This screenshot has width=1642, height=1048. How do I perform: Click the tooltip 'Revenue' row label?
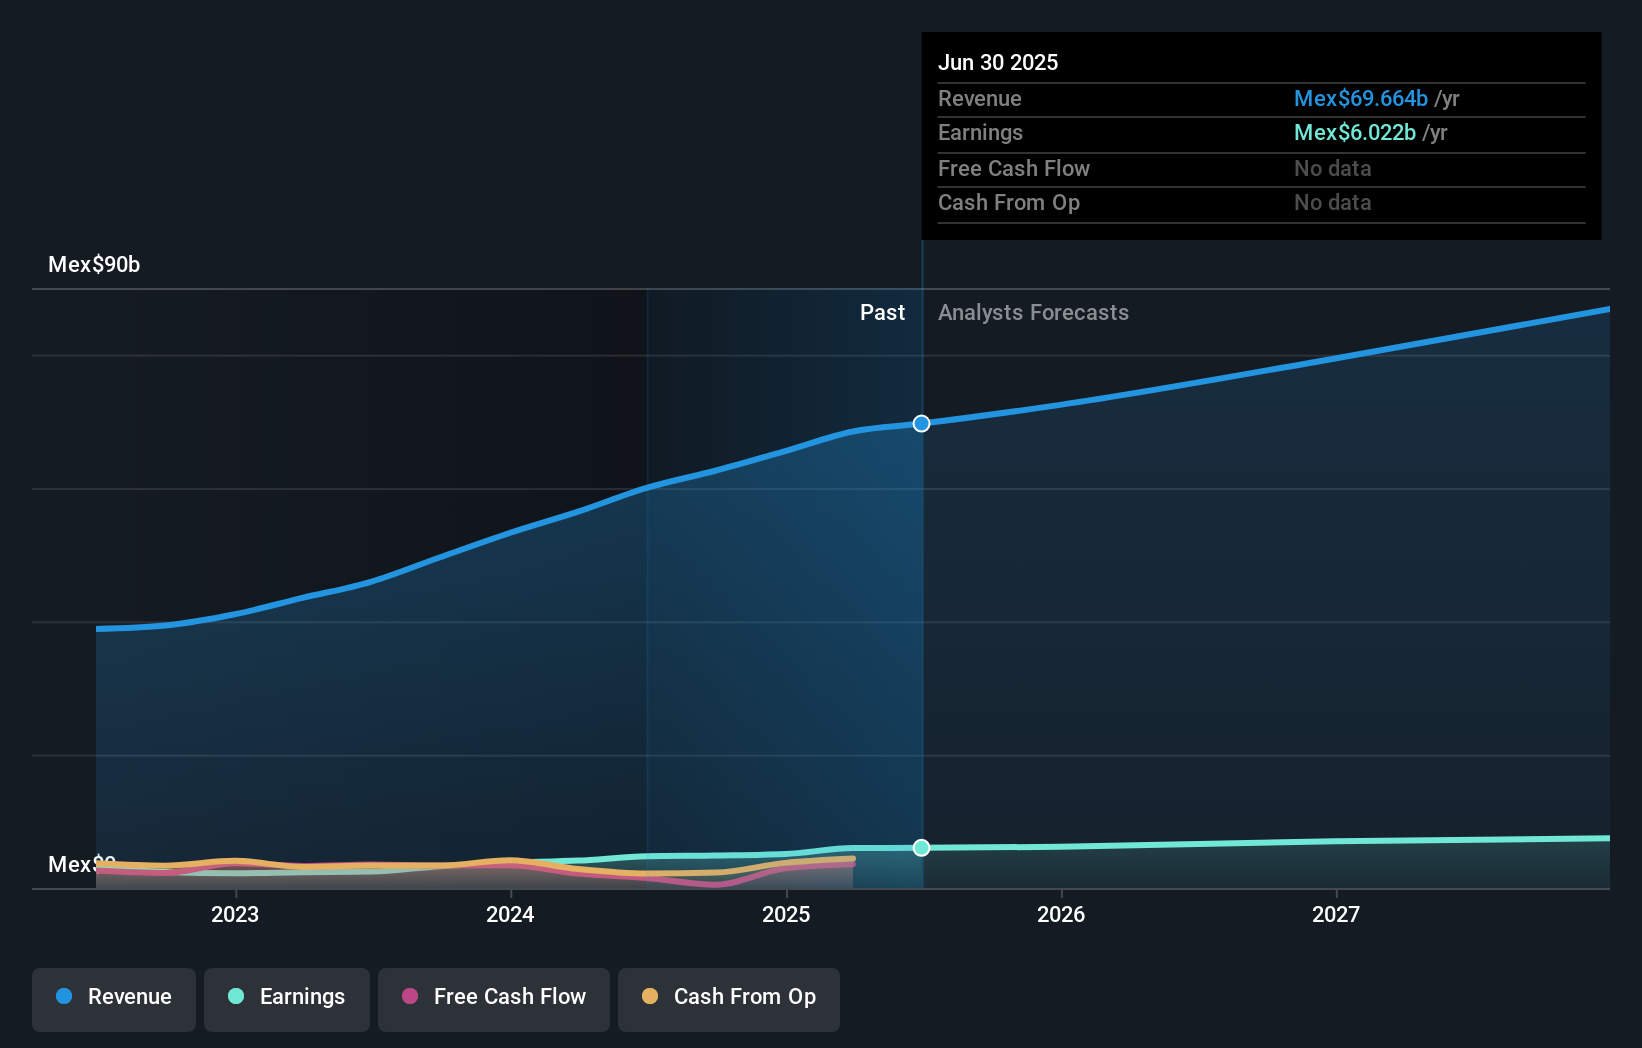[x=980, y=99]
